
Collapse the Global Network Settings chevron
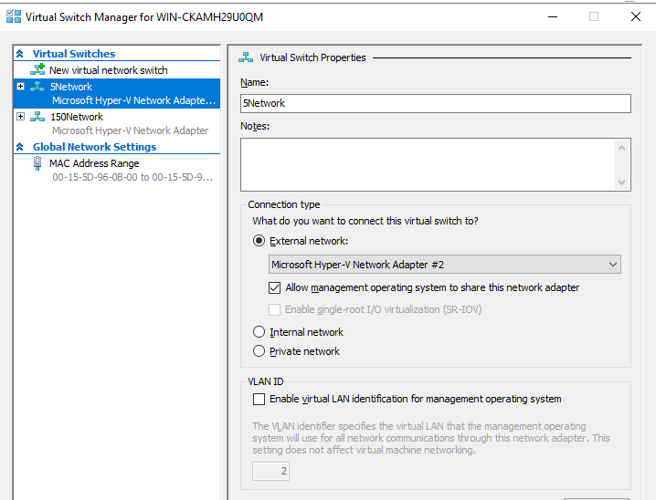pyautogui.click(x=20, y=147)
